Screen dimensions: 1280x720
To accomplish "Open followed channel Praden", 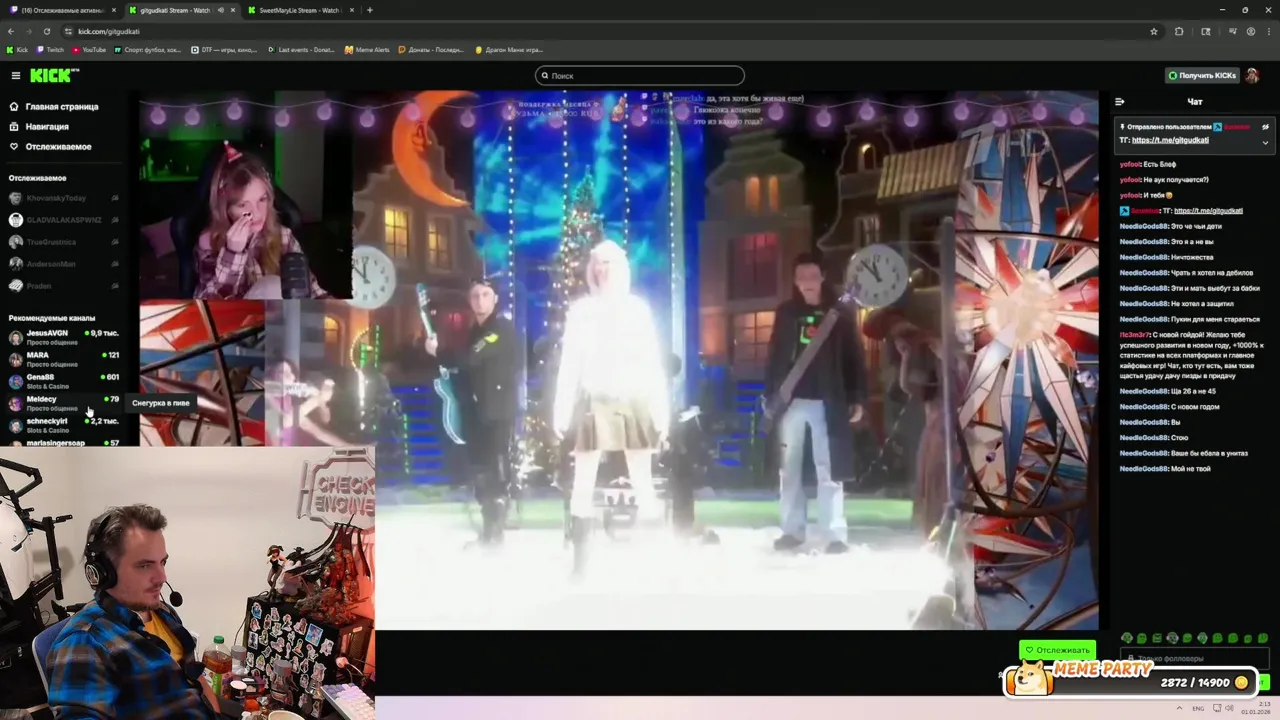I will click(62, 286).
